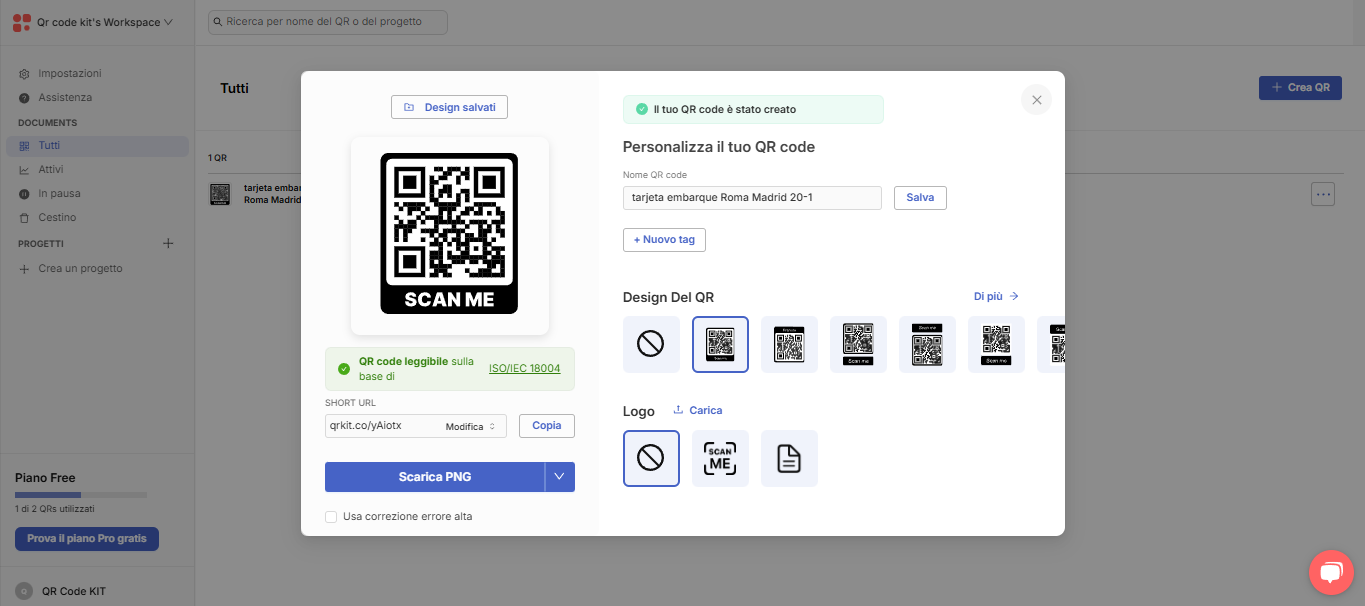The image size is (1365, 606).
Task: Add a tag with '+ Nuovo tag'
Action: coord(664,240)
